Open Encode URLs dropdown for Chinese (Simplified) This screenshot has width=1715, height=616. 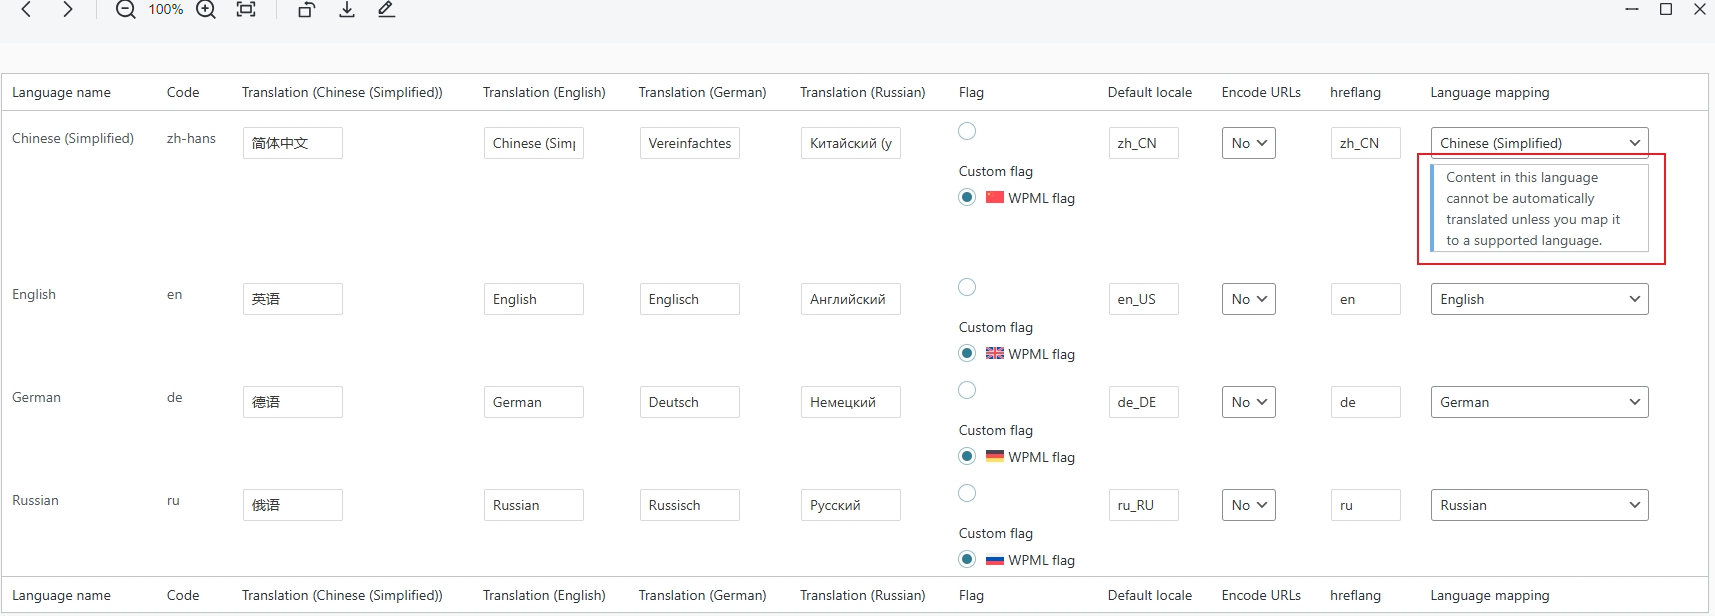(1248, 143)
